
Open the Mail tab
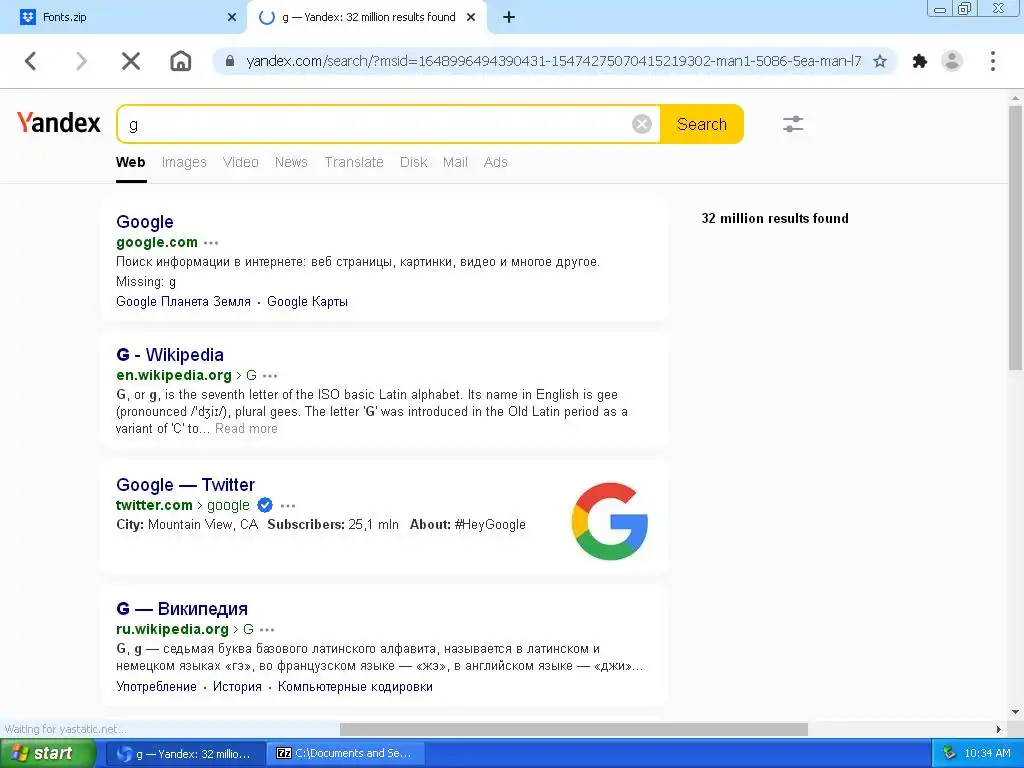tap(455, 162)
